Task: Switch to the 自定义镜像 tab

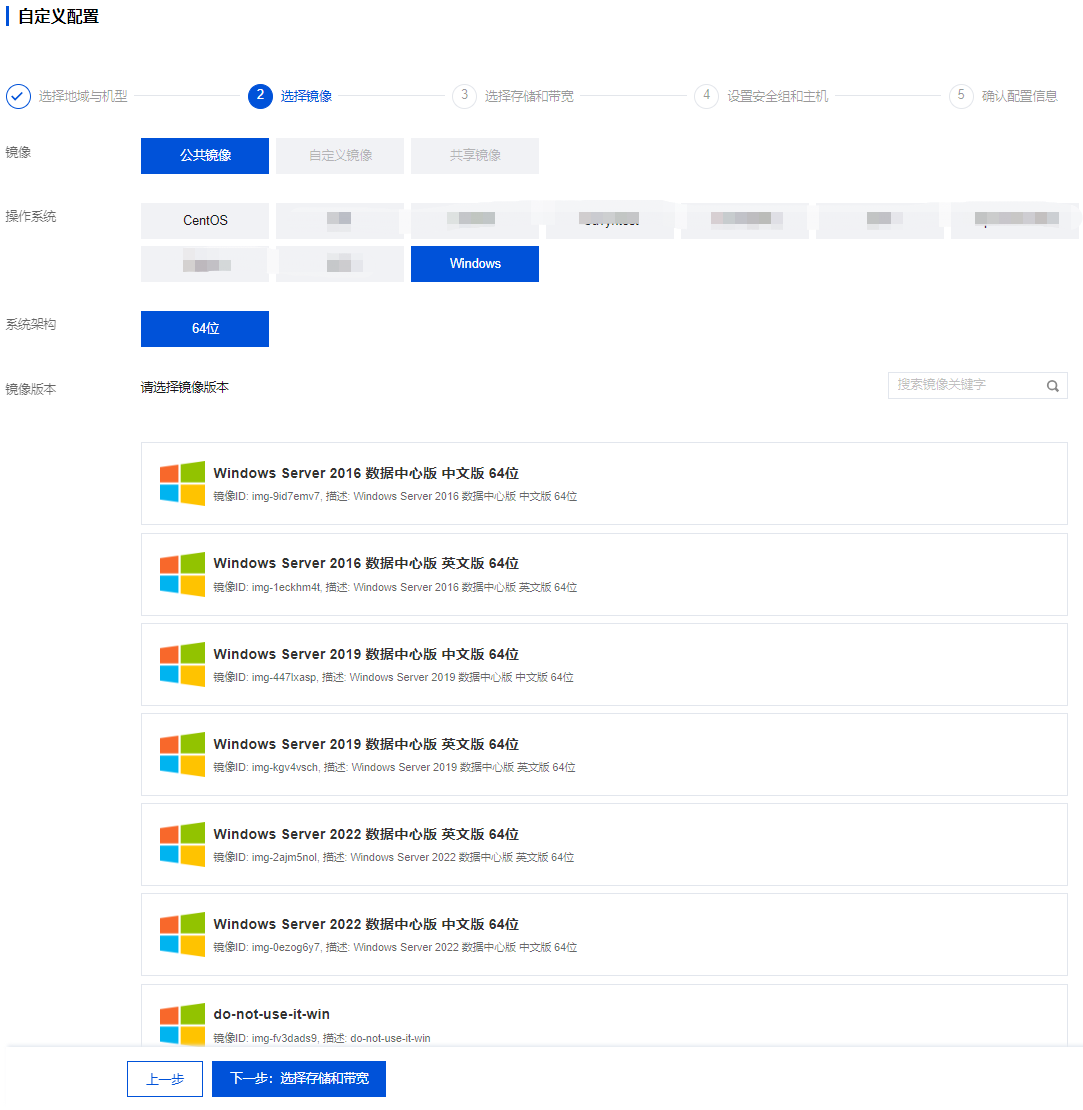Action: (x=340, y=156)
